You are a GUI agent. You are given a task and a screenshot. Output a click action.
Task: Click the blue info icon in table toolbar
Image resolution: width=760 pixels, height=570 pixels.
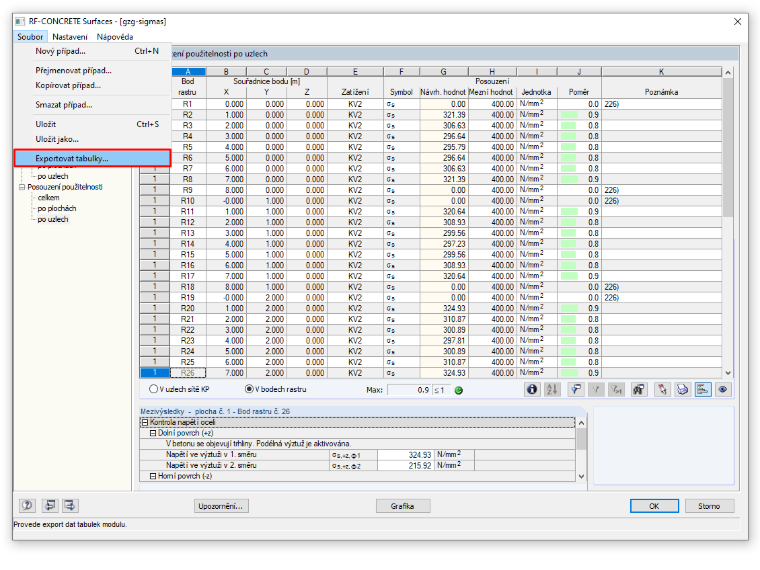tap(532, 389)
